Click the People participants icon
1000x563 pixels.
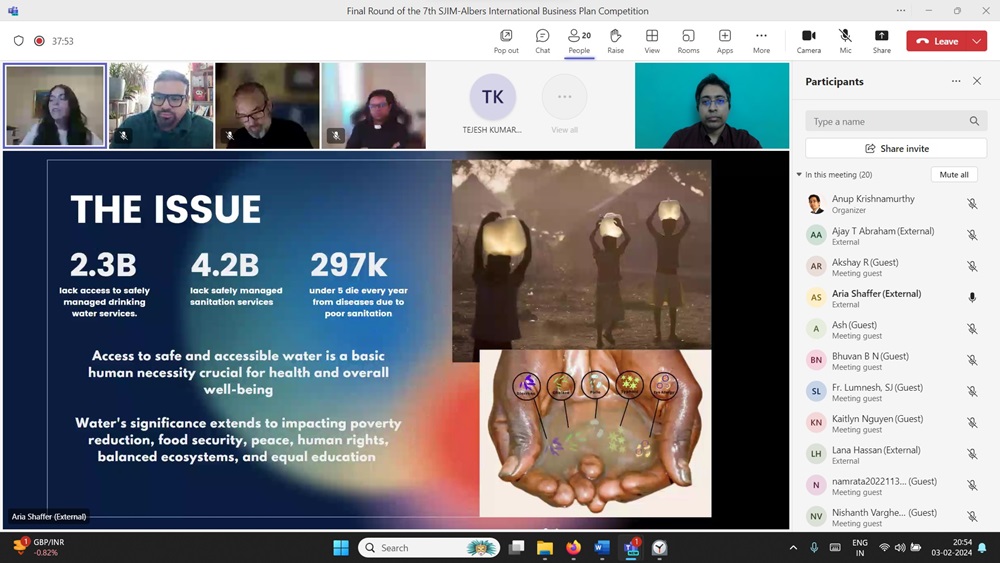579,41
